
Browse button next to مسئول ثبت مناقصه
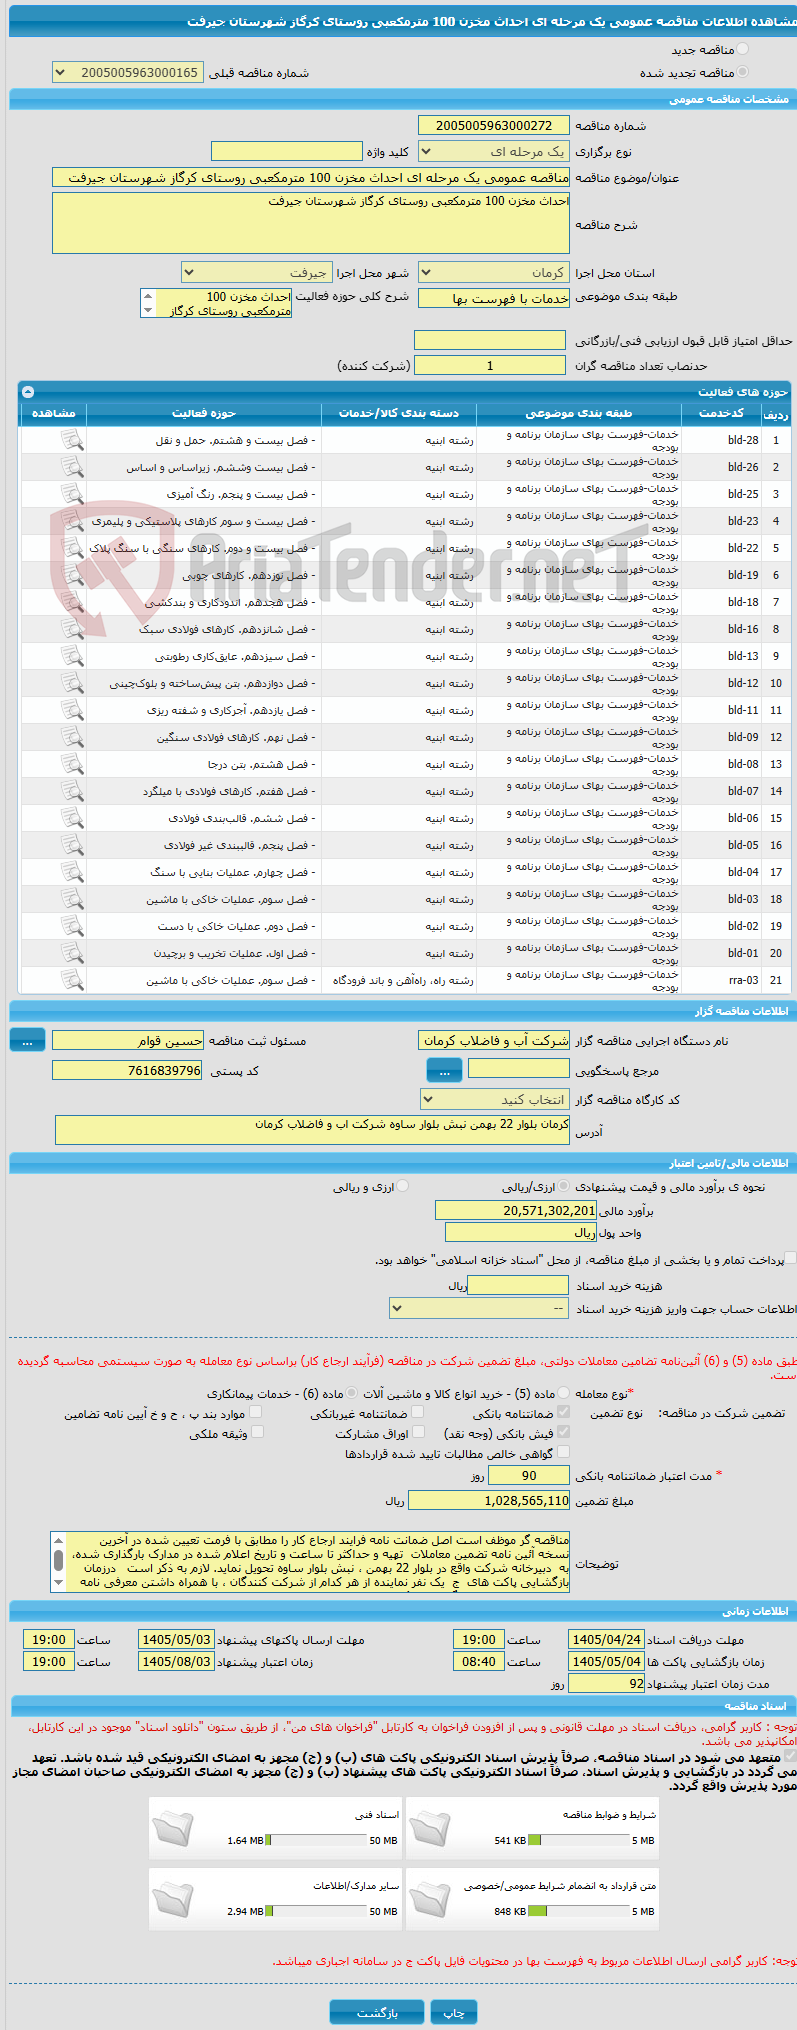(x=27, y=1041)
